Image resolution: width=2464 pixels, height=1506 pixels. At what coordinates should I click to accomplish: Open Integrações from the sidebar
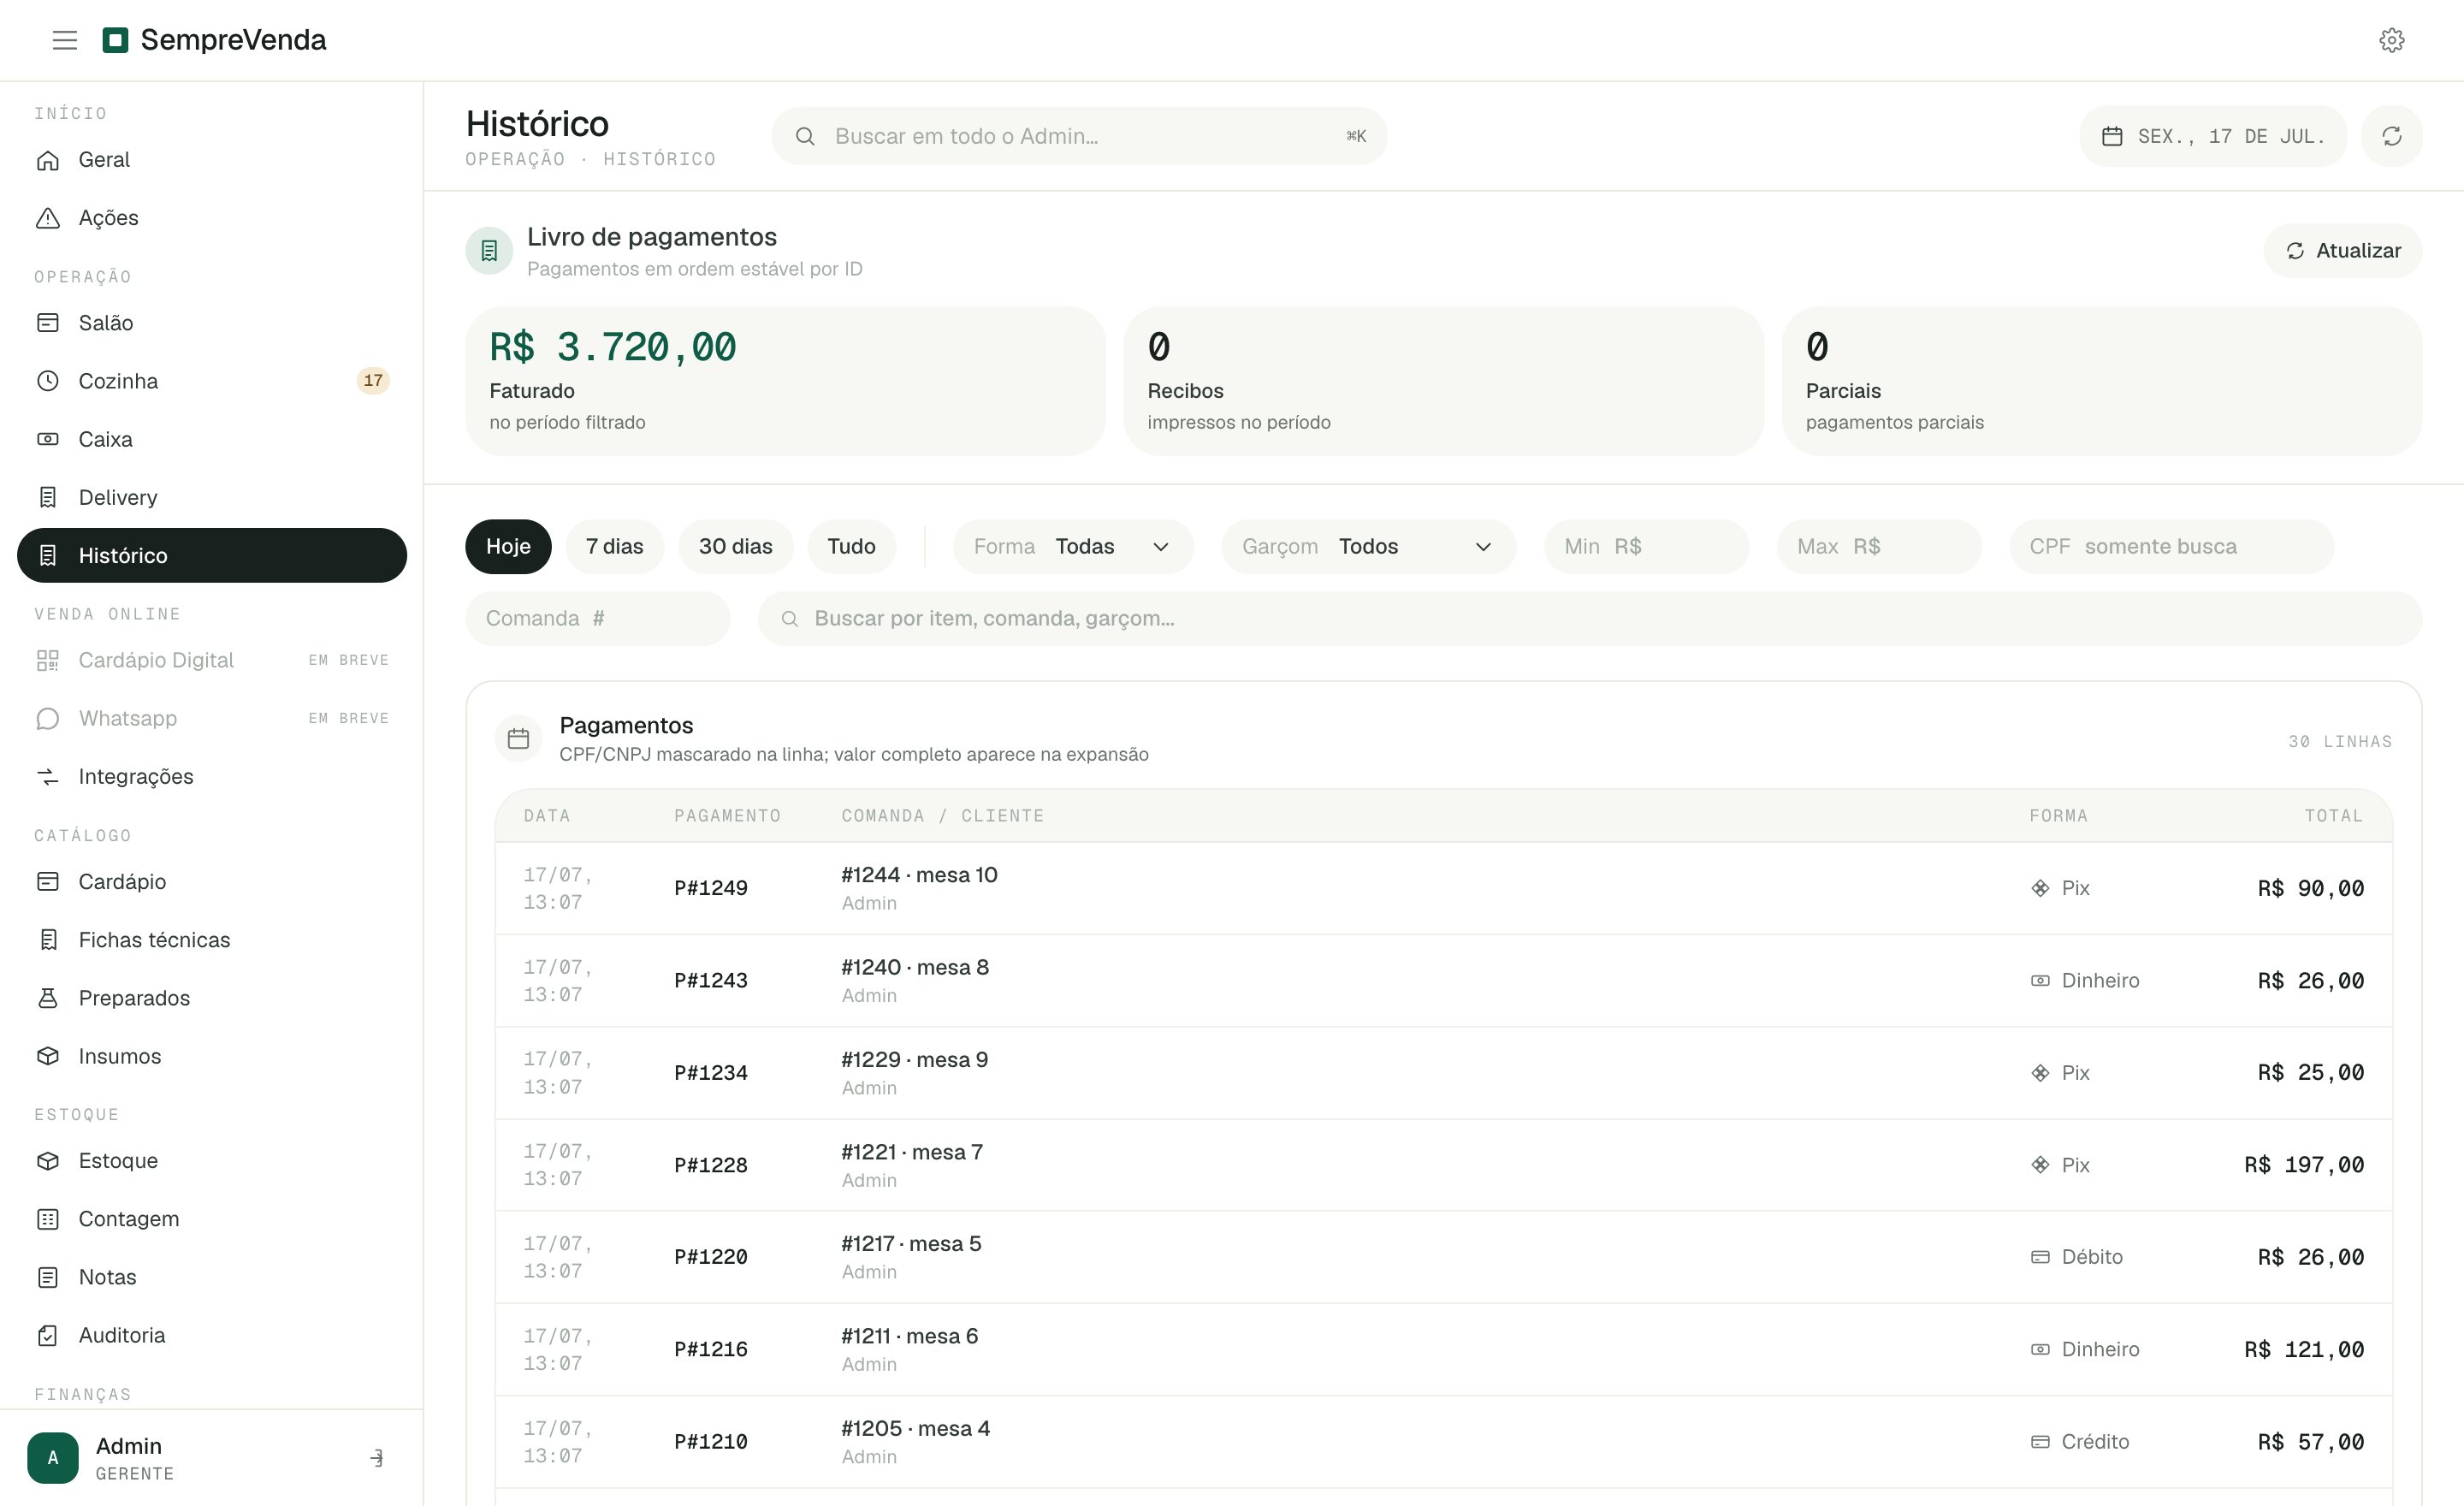click(x=212, y=776)
